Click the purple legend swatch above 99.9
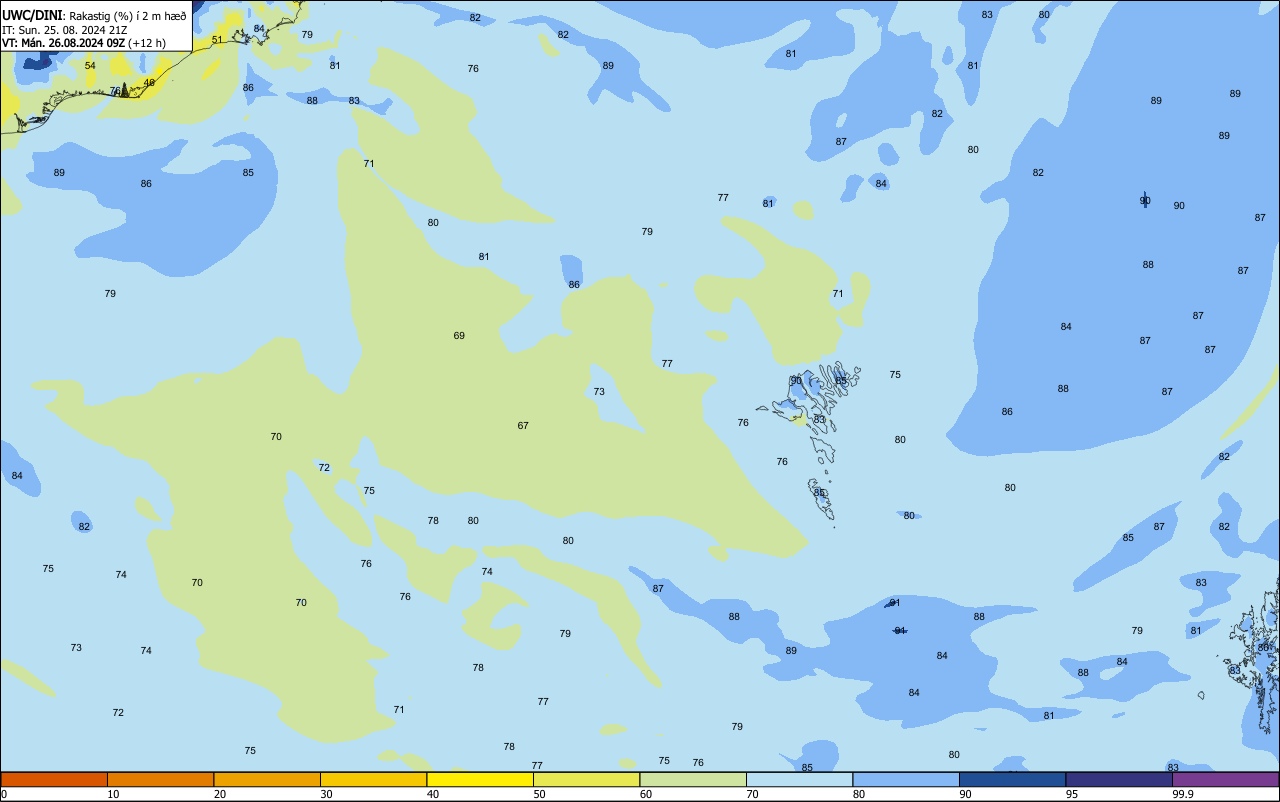Image resolution: width=1280 pixels, height=802 pixels. pos(1225,779)
